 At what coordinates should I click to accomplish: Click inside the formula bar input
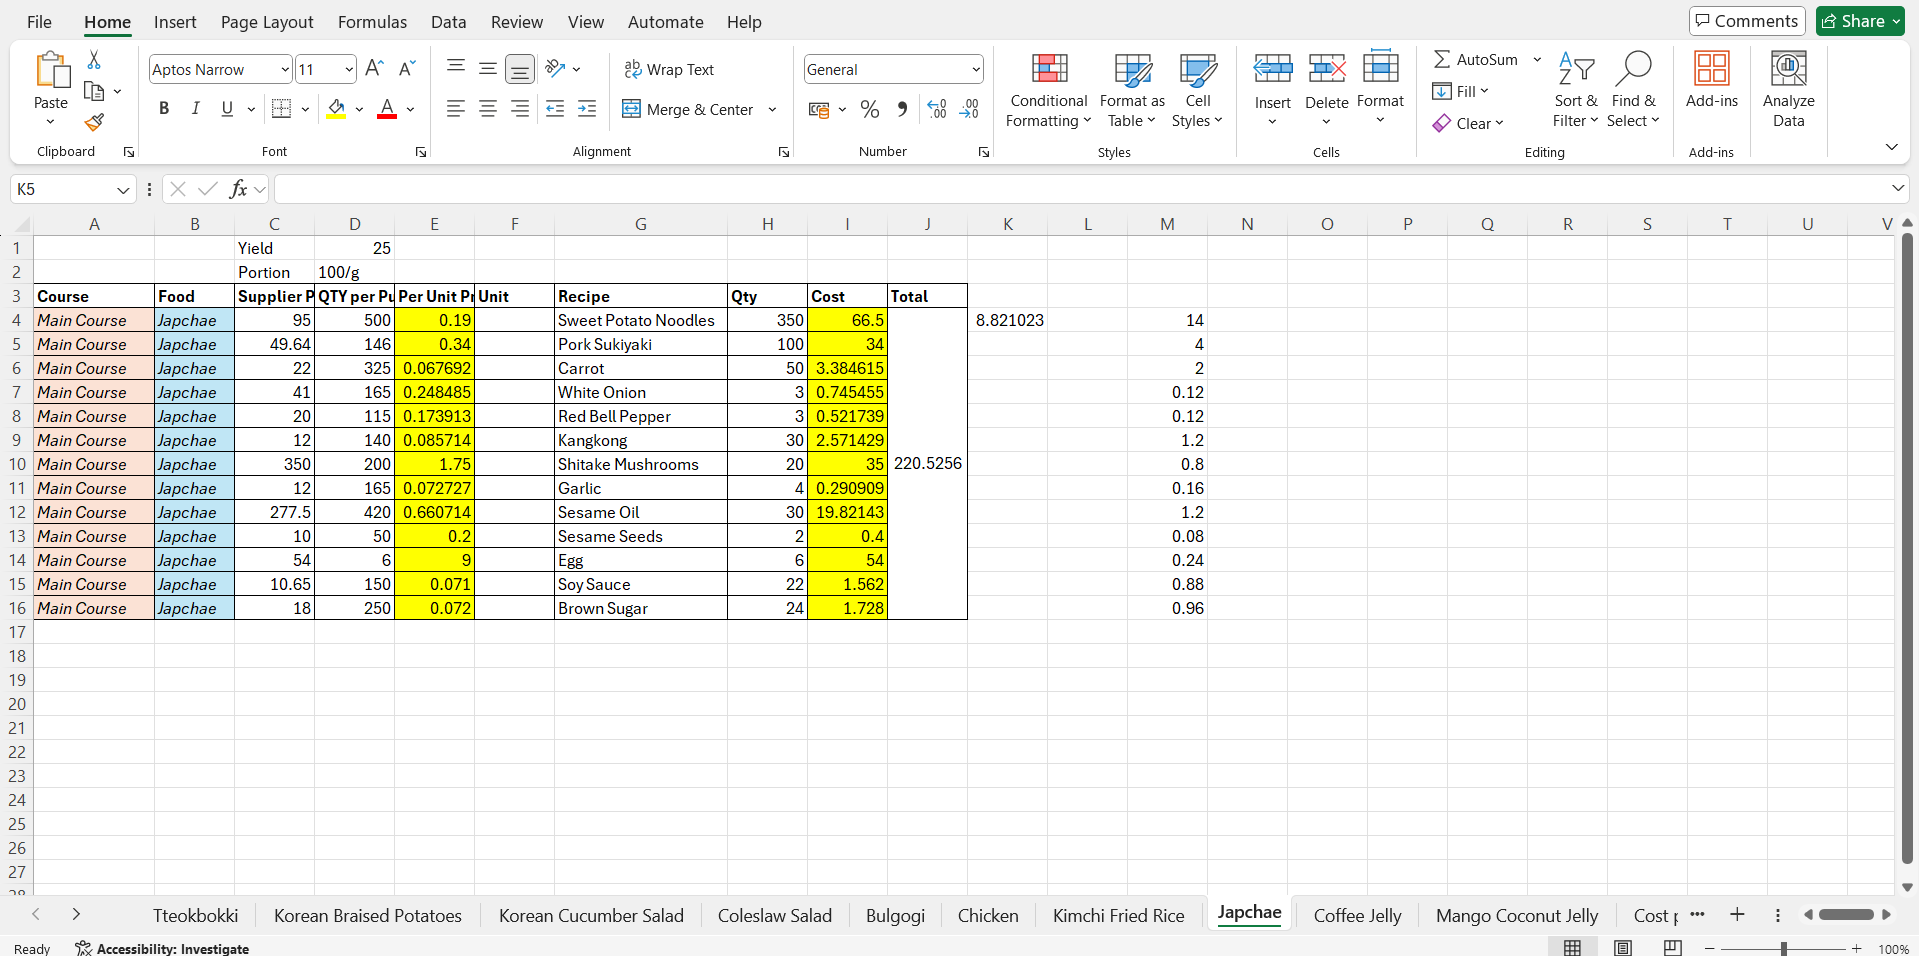tap(1080, 189)
